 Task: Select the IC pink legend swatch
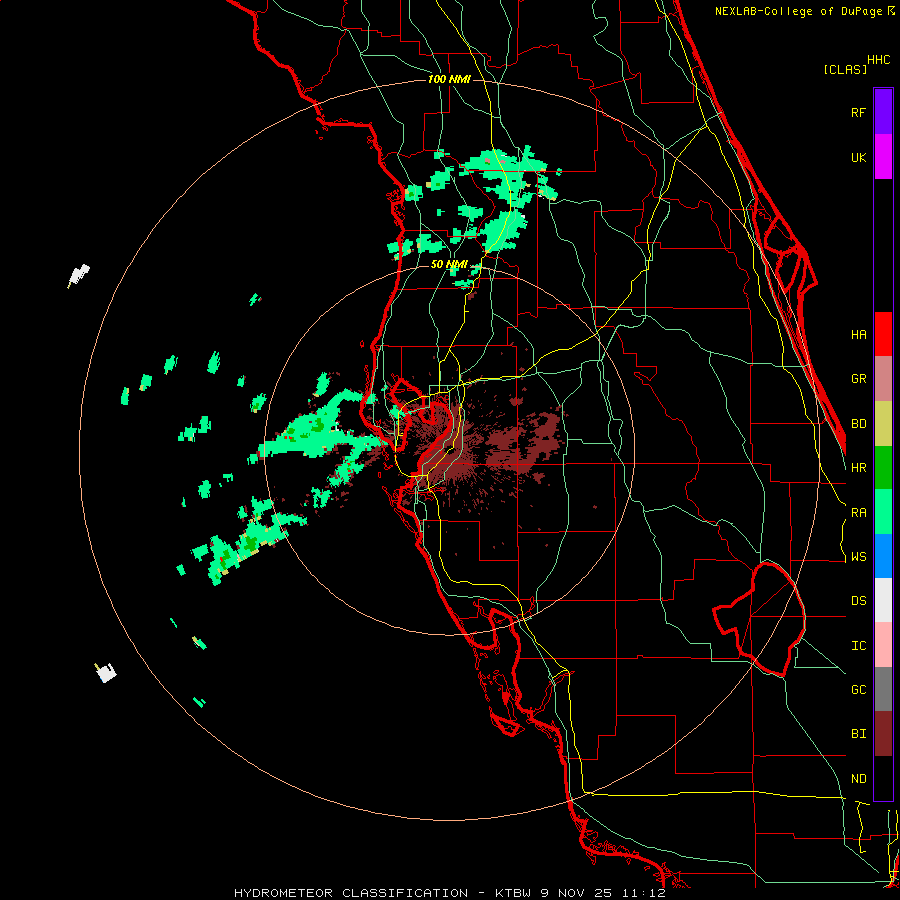(x=883, y=645)
